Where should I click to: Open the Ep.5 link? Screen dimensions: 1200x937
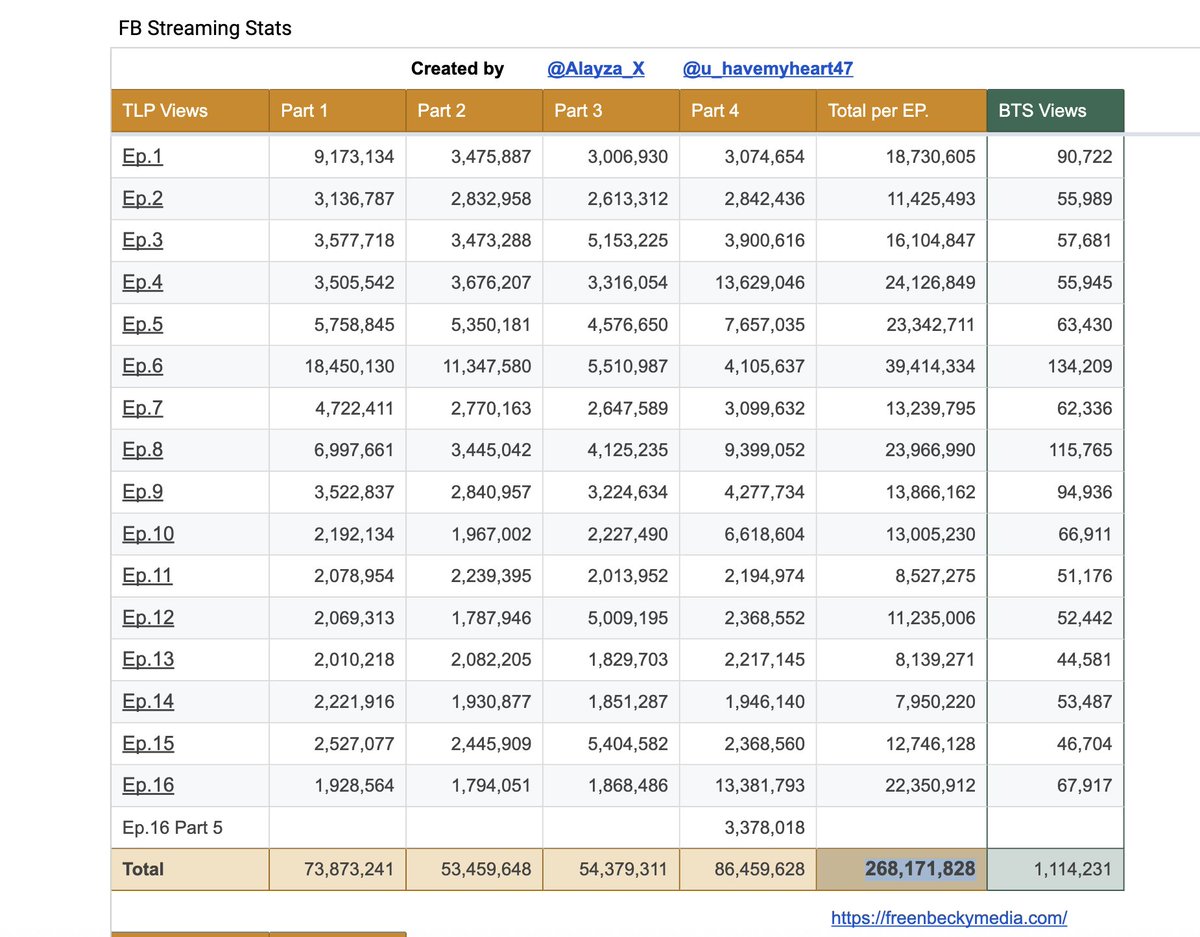(142, 324)
